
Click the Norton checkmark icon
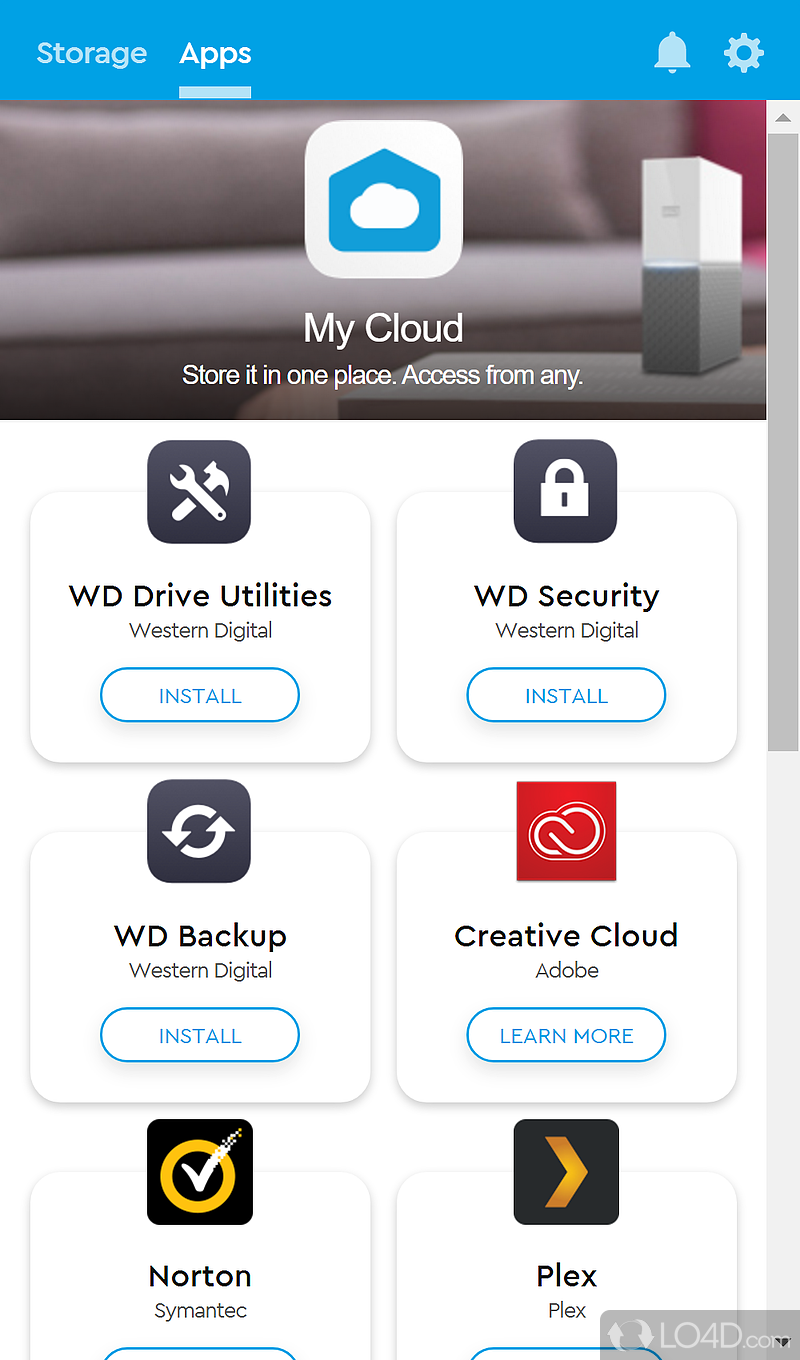pyautogui.click(x=199, y=1172)
